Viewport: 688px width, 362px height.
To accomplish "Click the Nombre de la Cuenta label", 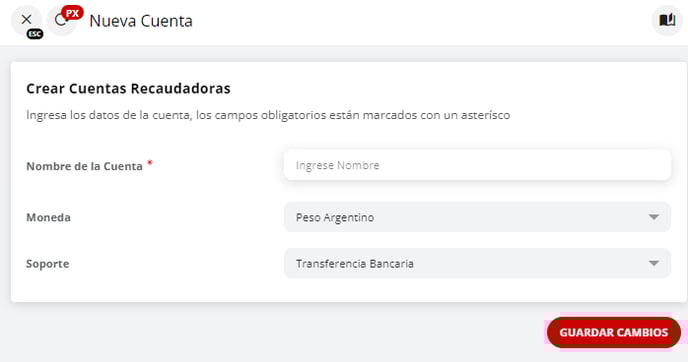I will point(84,166).
